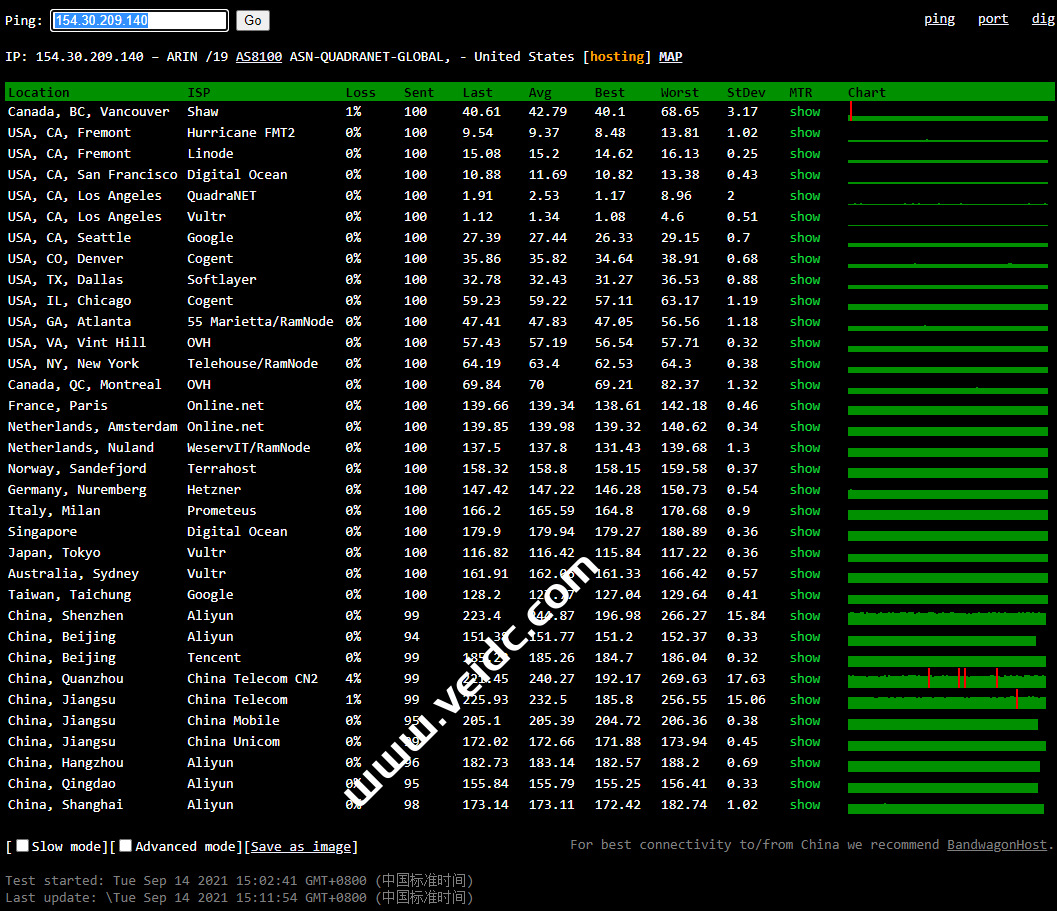Screen dimensions: 1057x911
Task: Show MTR for Vancouver Shaw row
Action: click(804, 112)
